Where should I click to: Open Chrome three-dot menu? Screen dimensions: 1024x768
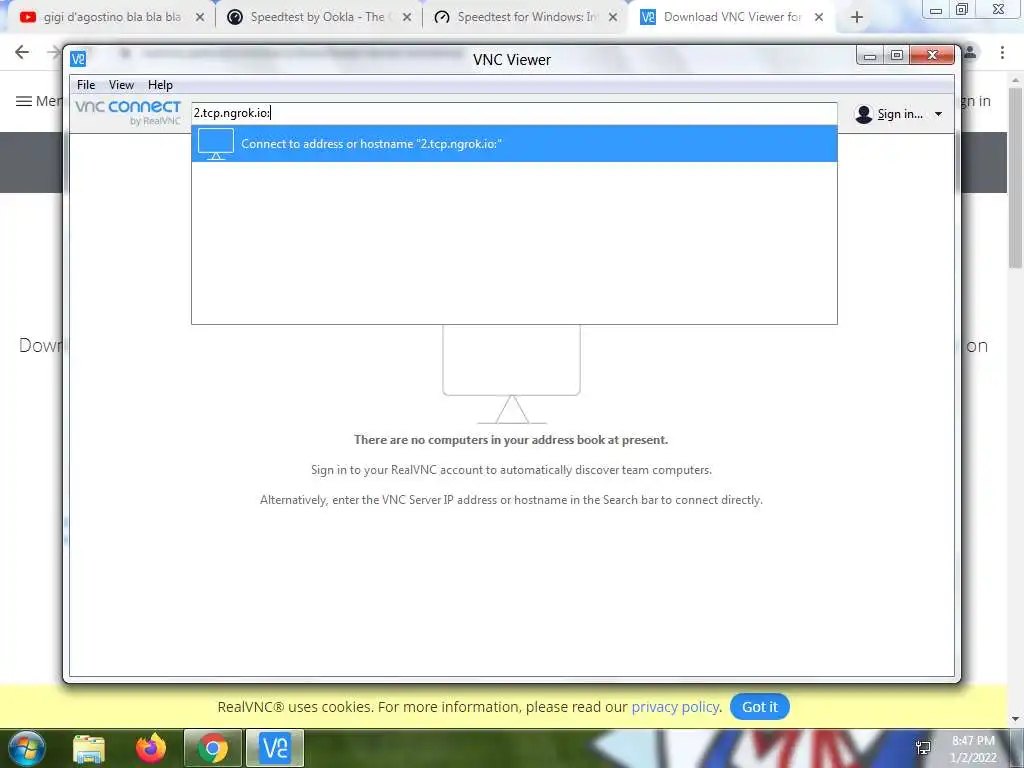click(x=1002, y=52)
